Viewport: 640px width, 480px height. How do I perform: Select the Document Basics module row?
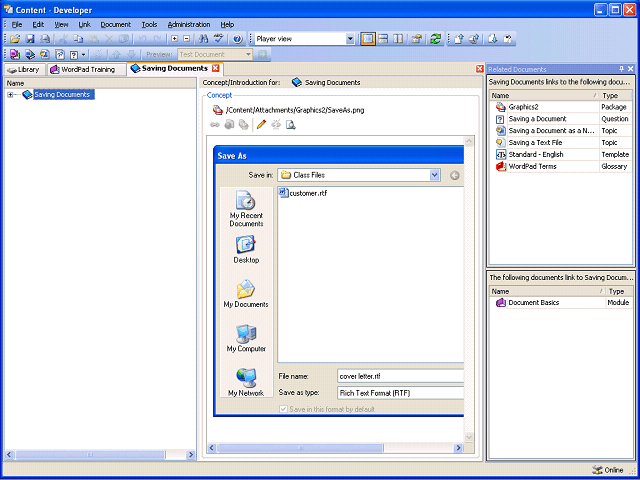coord(560,302)
